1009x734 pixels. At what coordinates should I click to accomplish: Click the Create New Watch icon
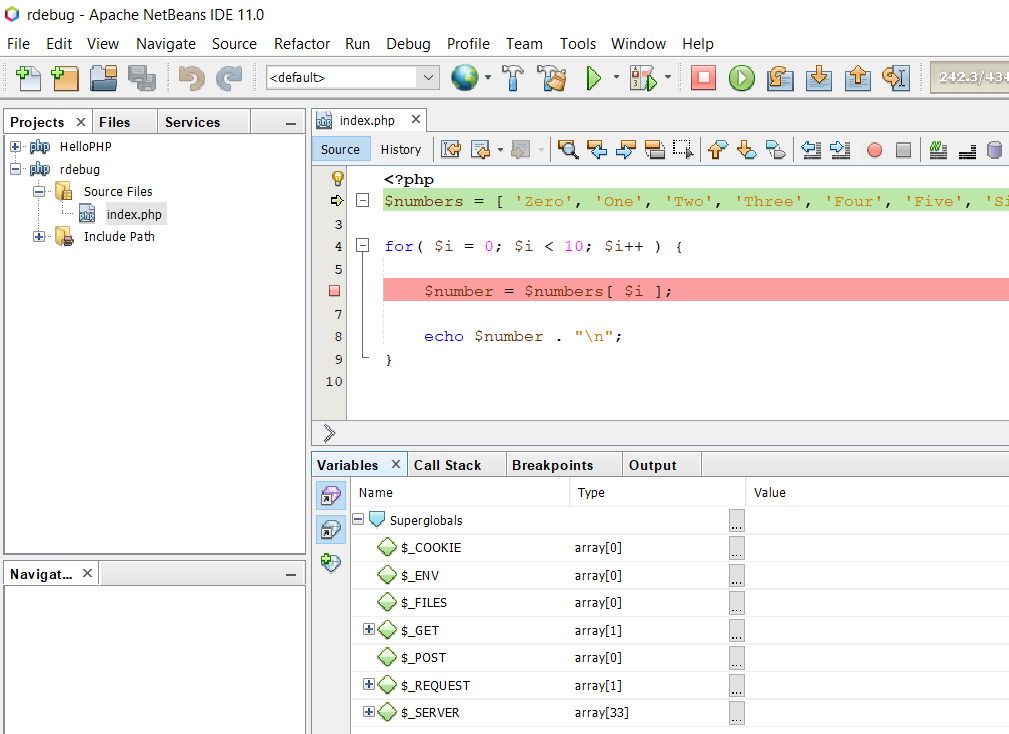[330, 562]
